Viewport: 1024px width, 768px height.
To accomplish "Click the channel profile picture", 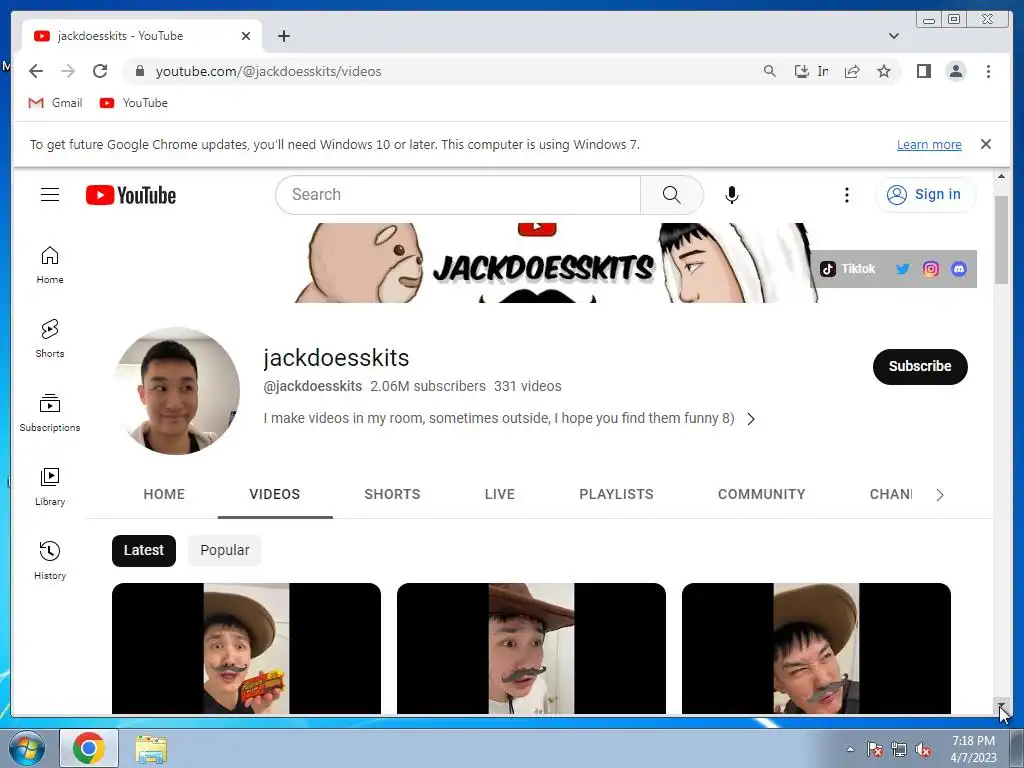I will [x=176, y=391].
